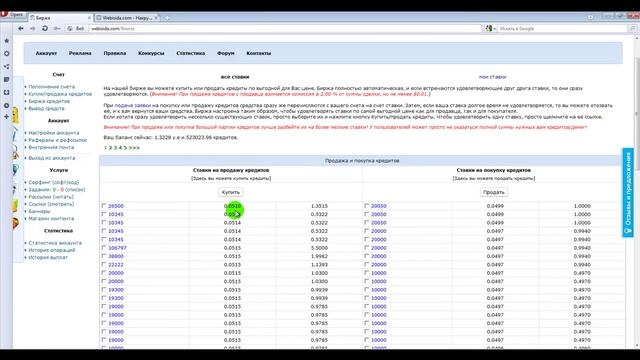Open the мои ставки link

point(492,77)
